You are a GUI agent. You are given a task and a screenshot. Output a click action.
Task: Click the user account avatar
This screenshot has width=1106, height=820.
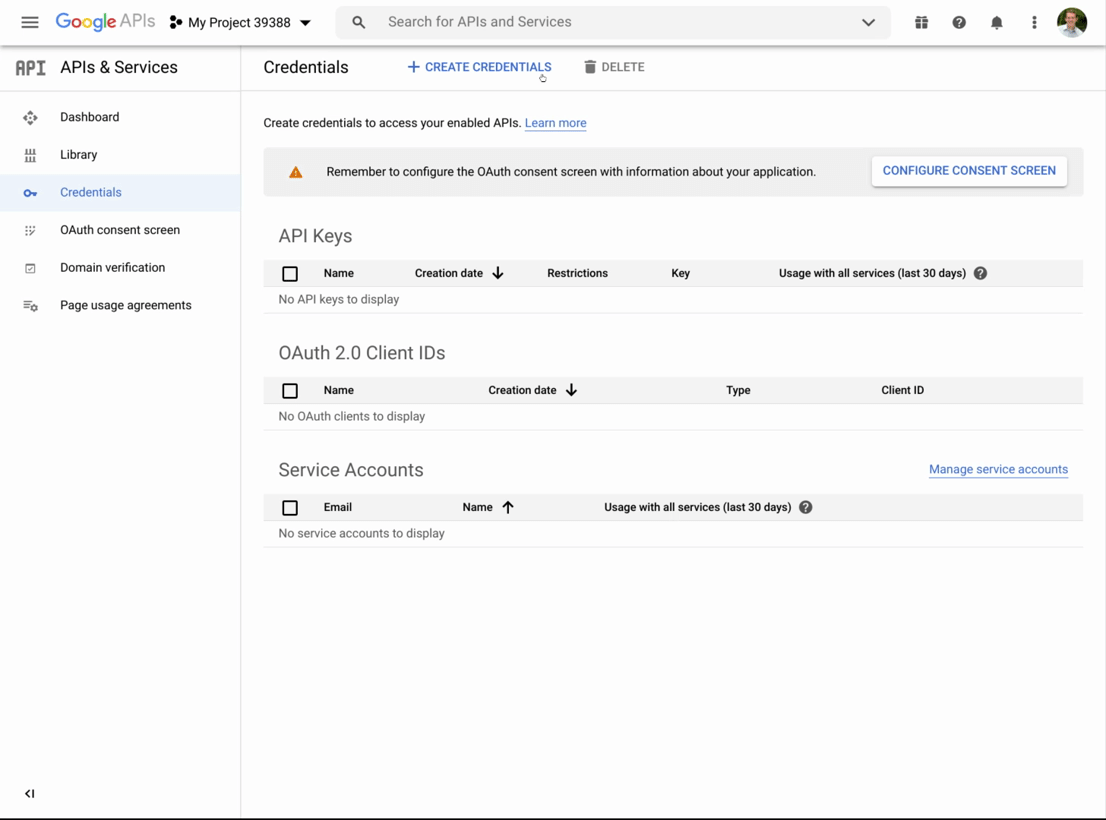pyautogui.click(x=1072, y=22)
